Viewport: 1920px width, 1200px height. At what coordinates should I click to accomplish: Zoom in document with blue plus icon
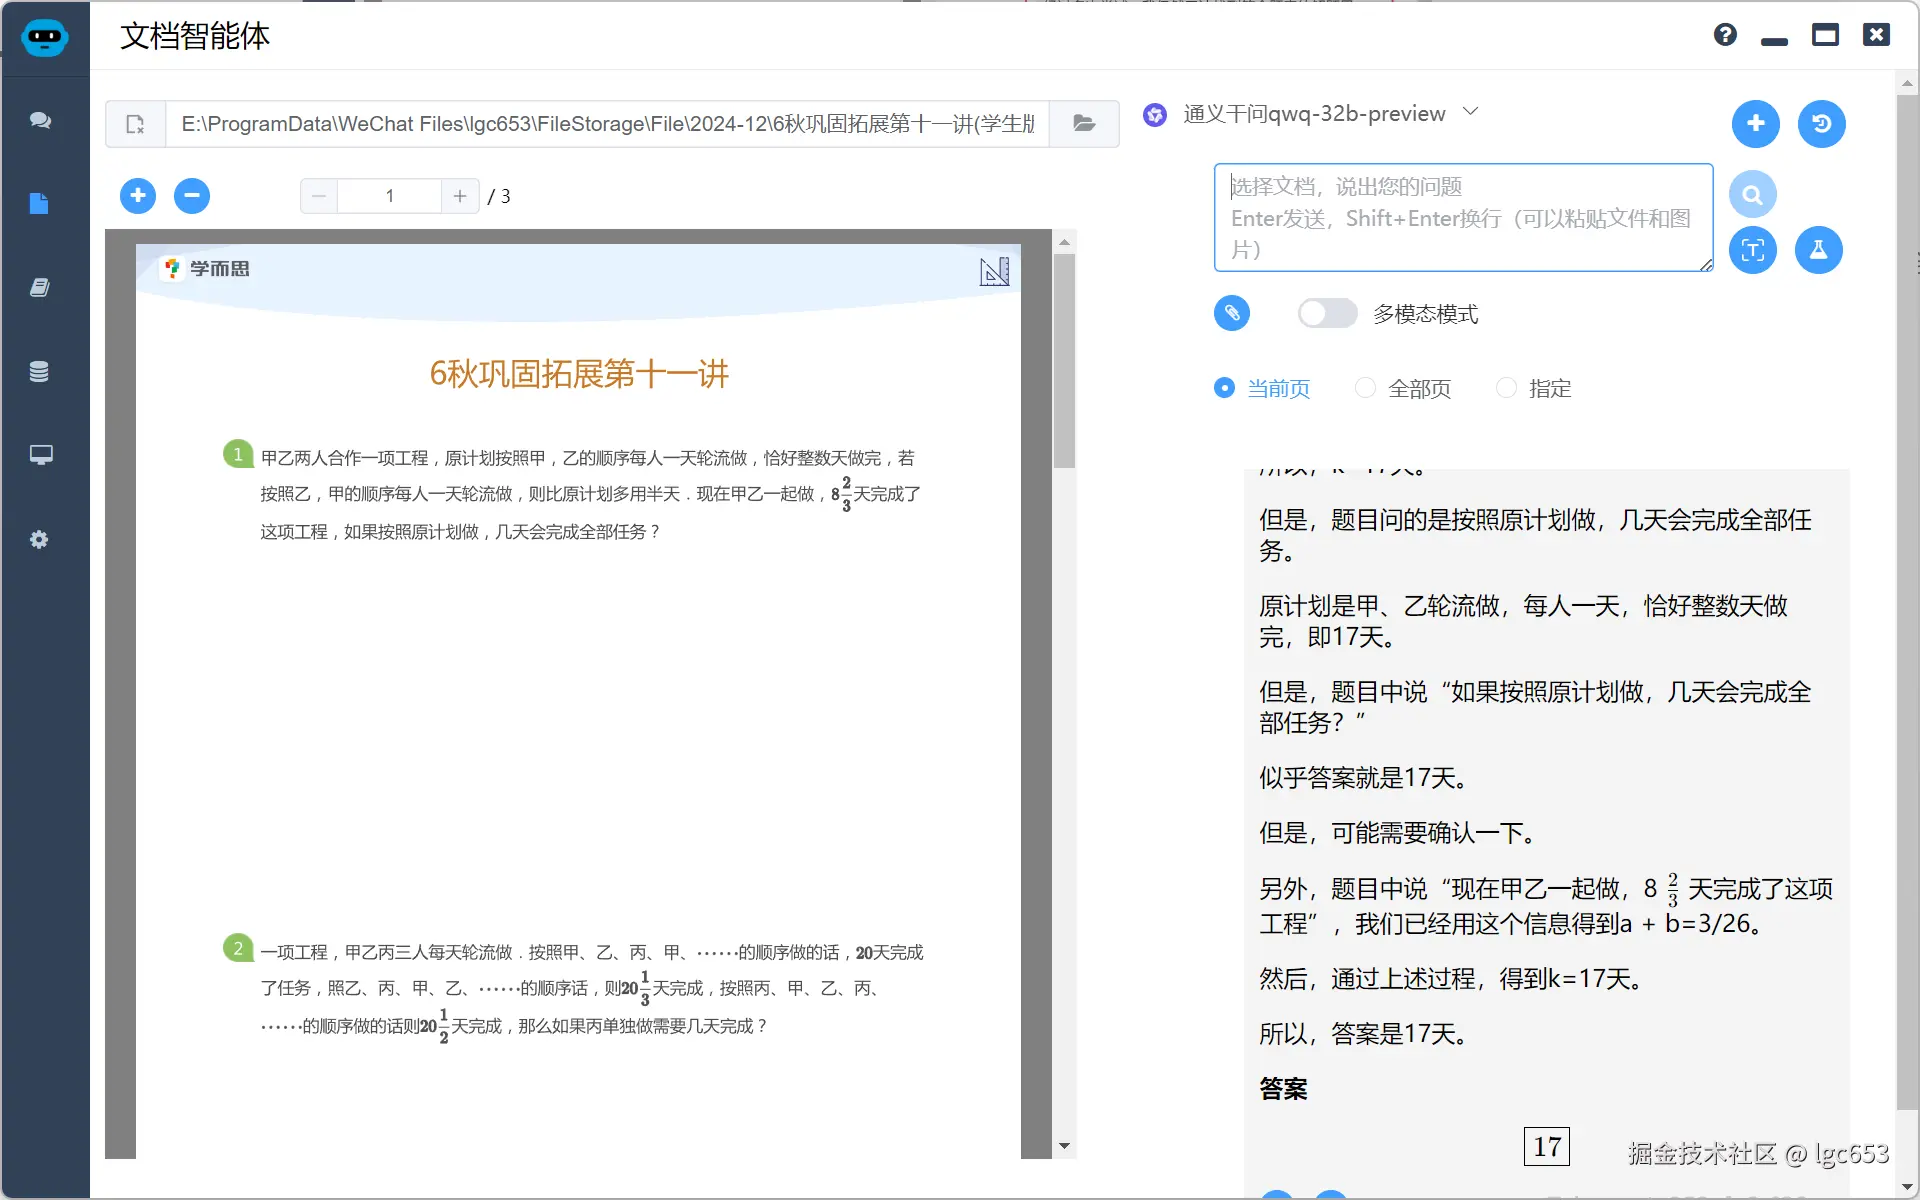tap(138, 196)
